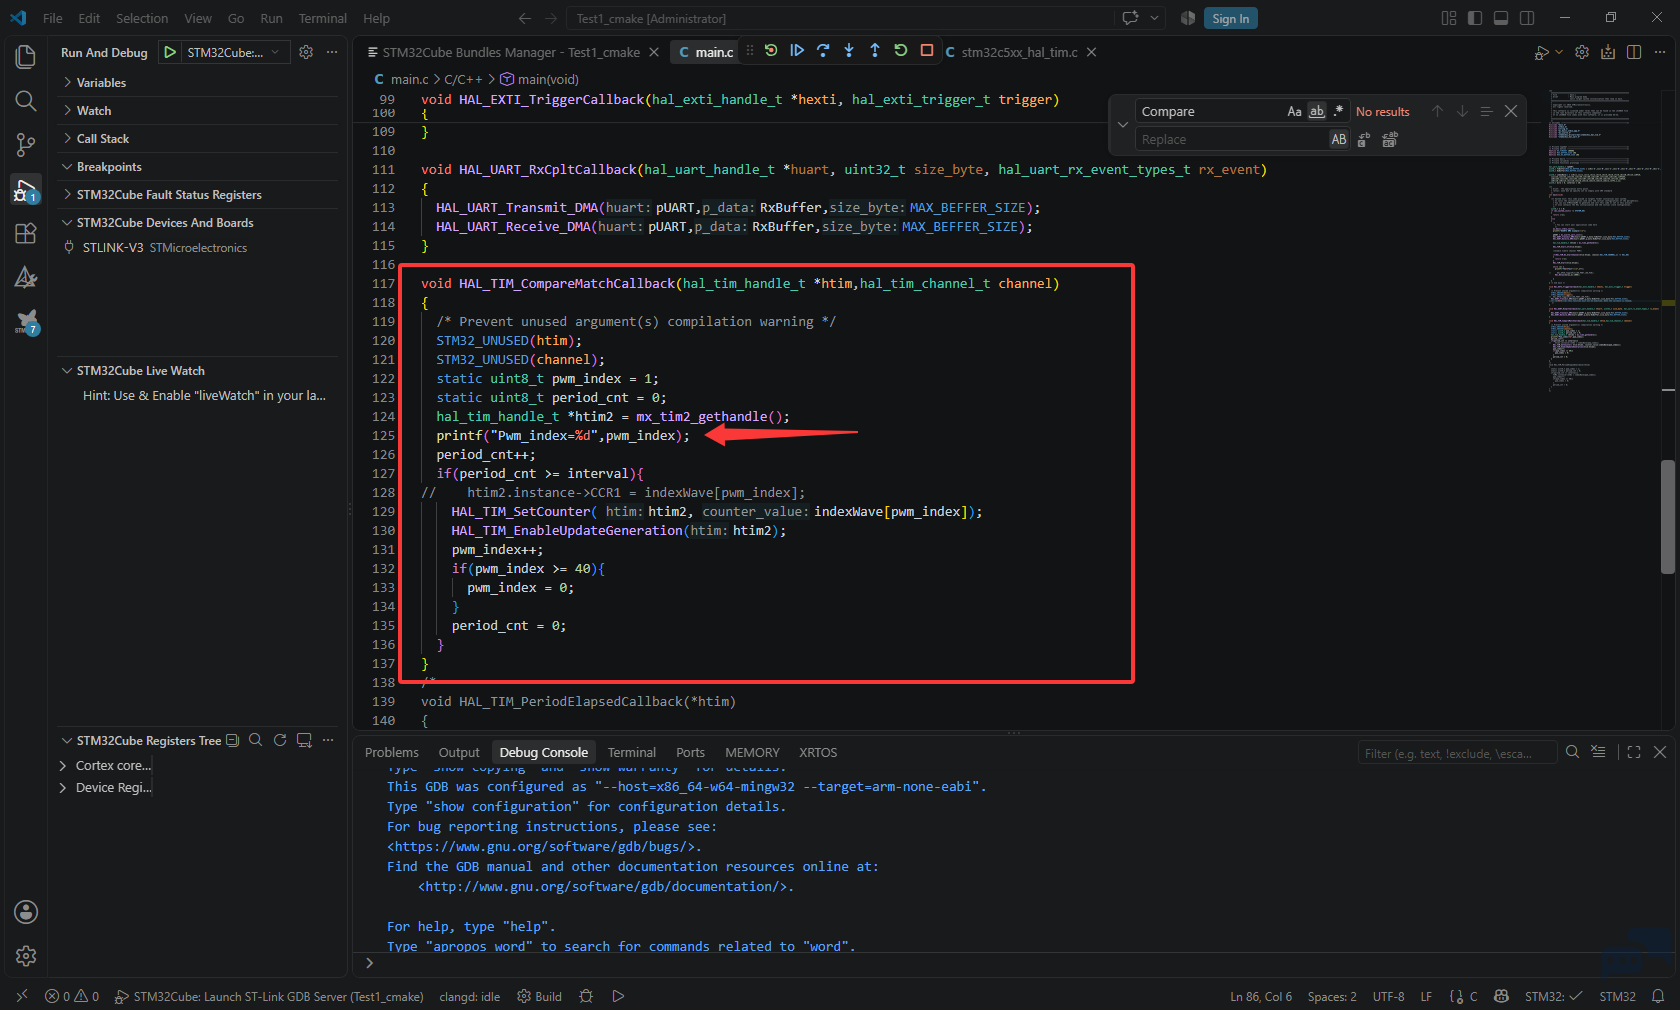Start debugging with the green play button
Image resolution: width=1680 pixels, height=1010 pixels.
[x=170, y=52]
